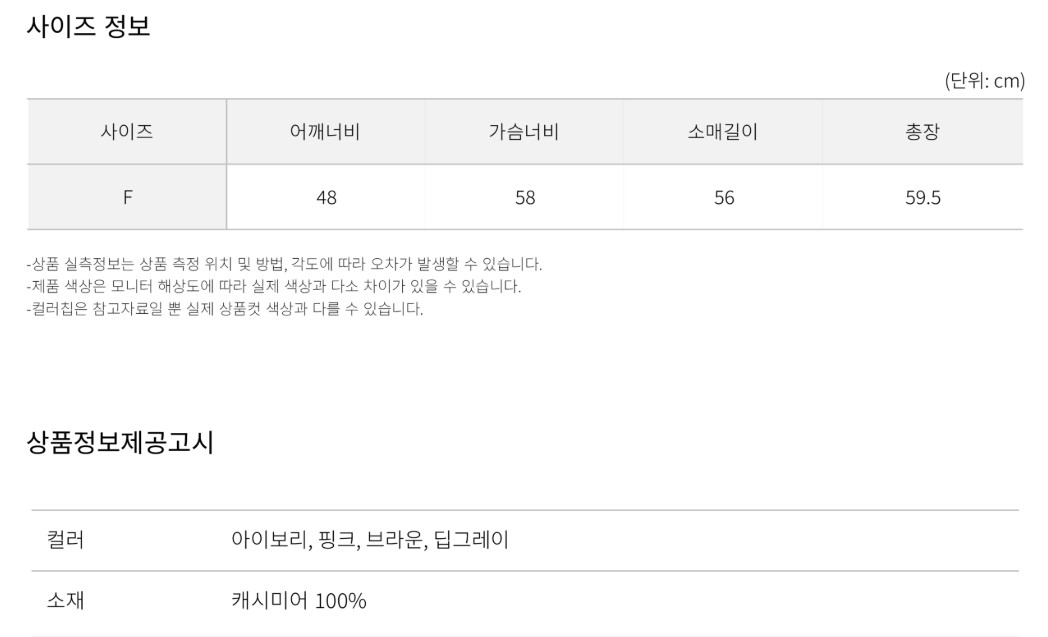The width and height of the screenshot is (1048, 637).
Task: Click the 가슴너비 column header
Action: (x=525, y=132)
